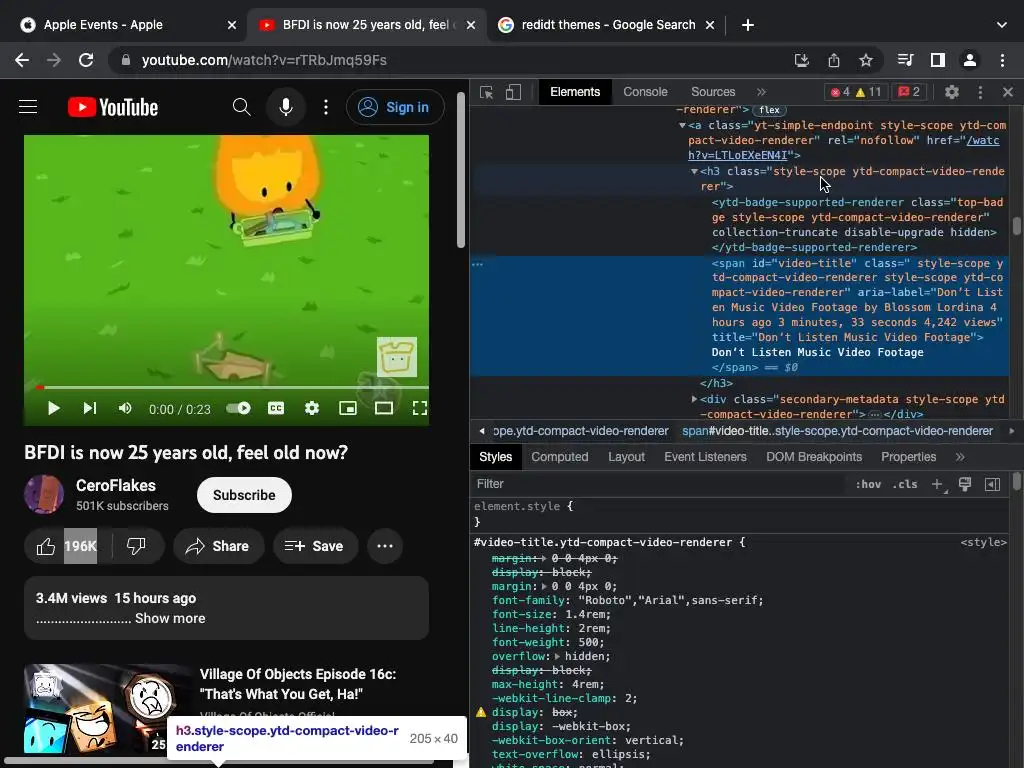Switch to the Computed tab

point(560,457)
